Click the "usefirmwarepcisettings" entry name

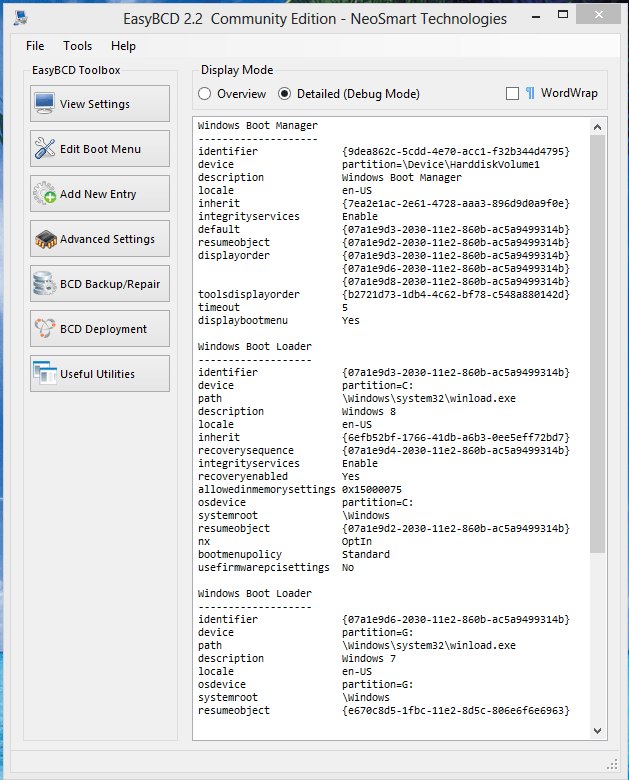(x=263, y=567)
